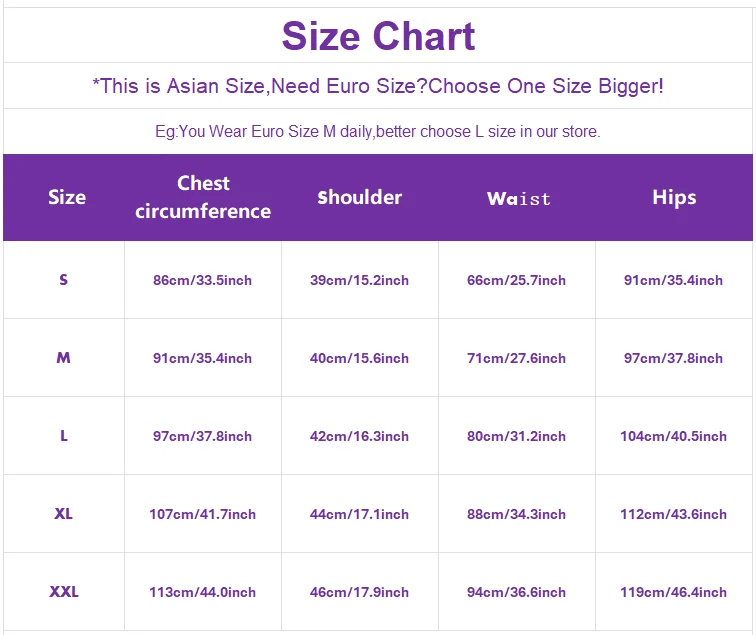Click the Asian Size notice text
This screenshot has height=635, width=756.
click(378, 86)
